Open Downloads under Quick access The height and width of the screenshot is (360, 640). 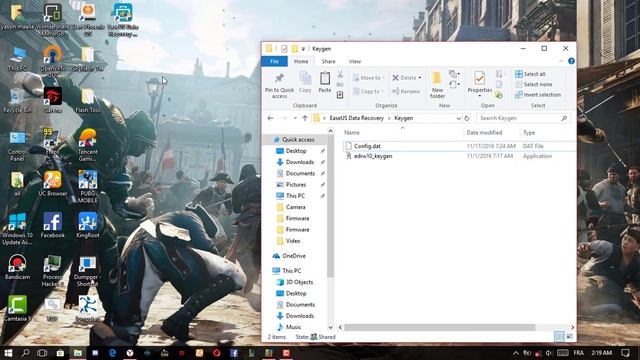coord(300,162)
